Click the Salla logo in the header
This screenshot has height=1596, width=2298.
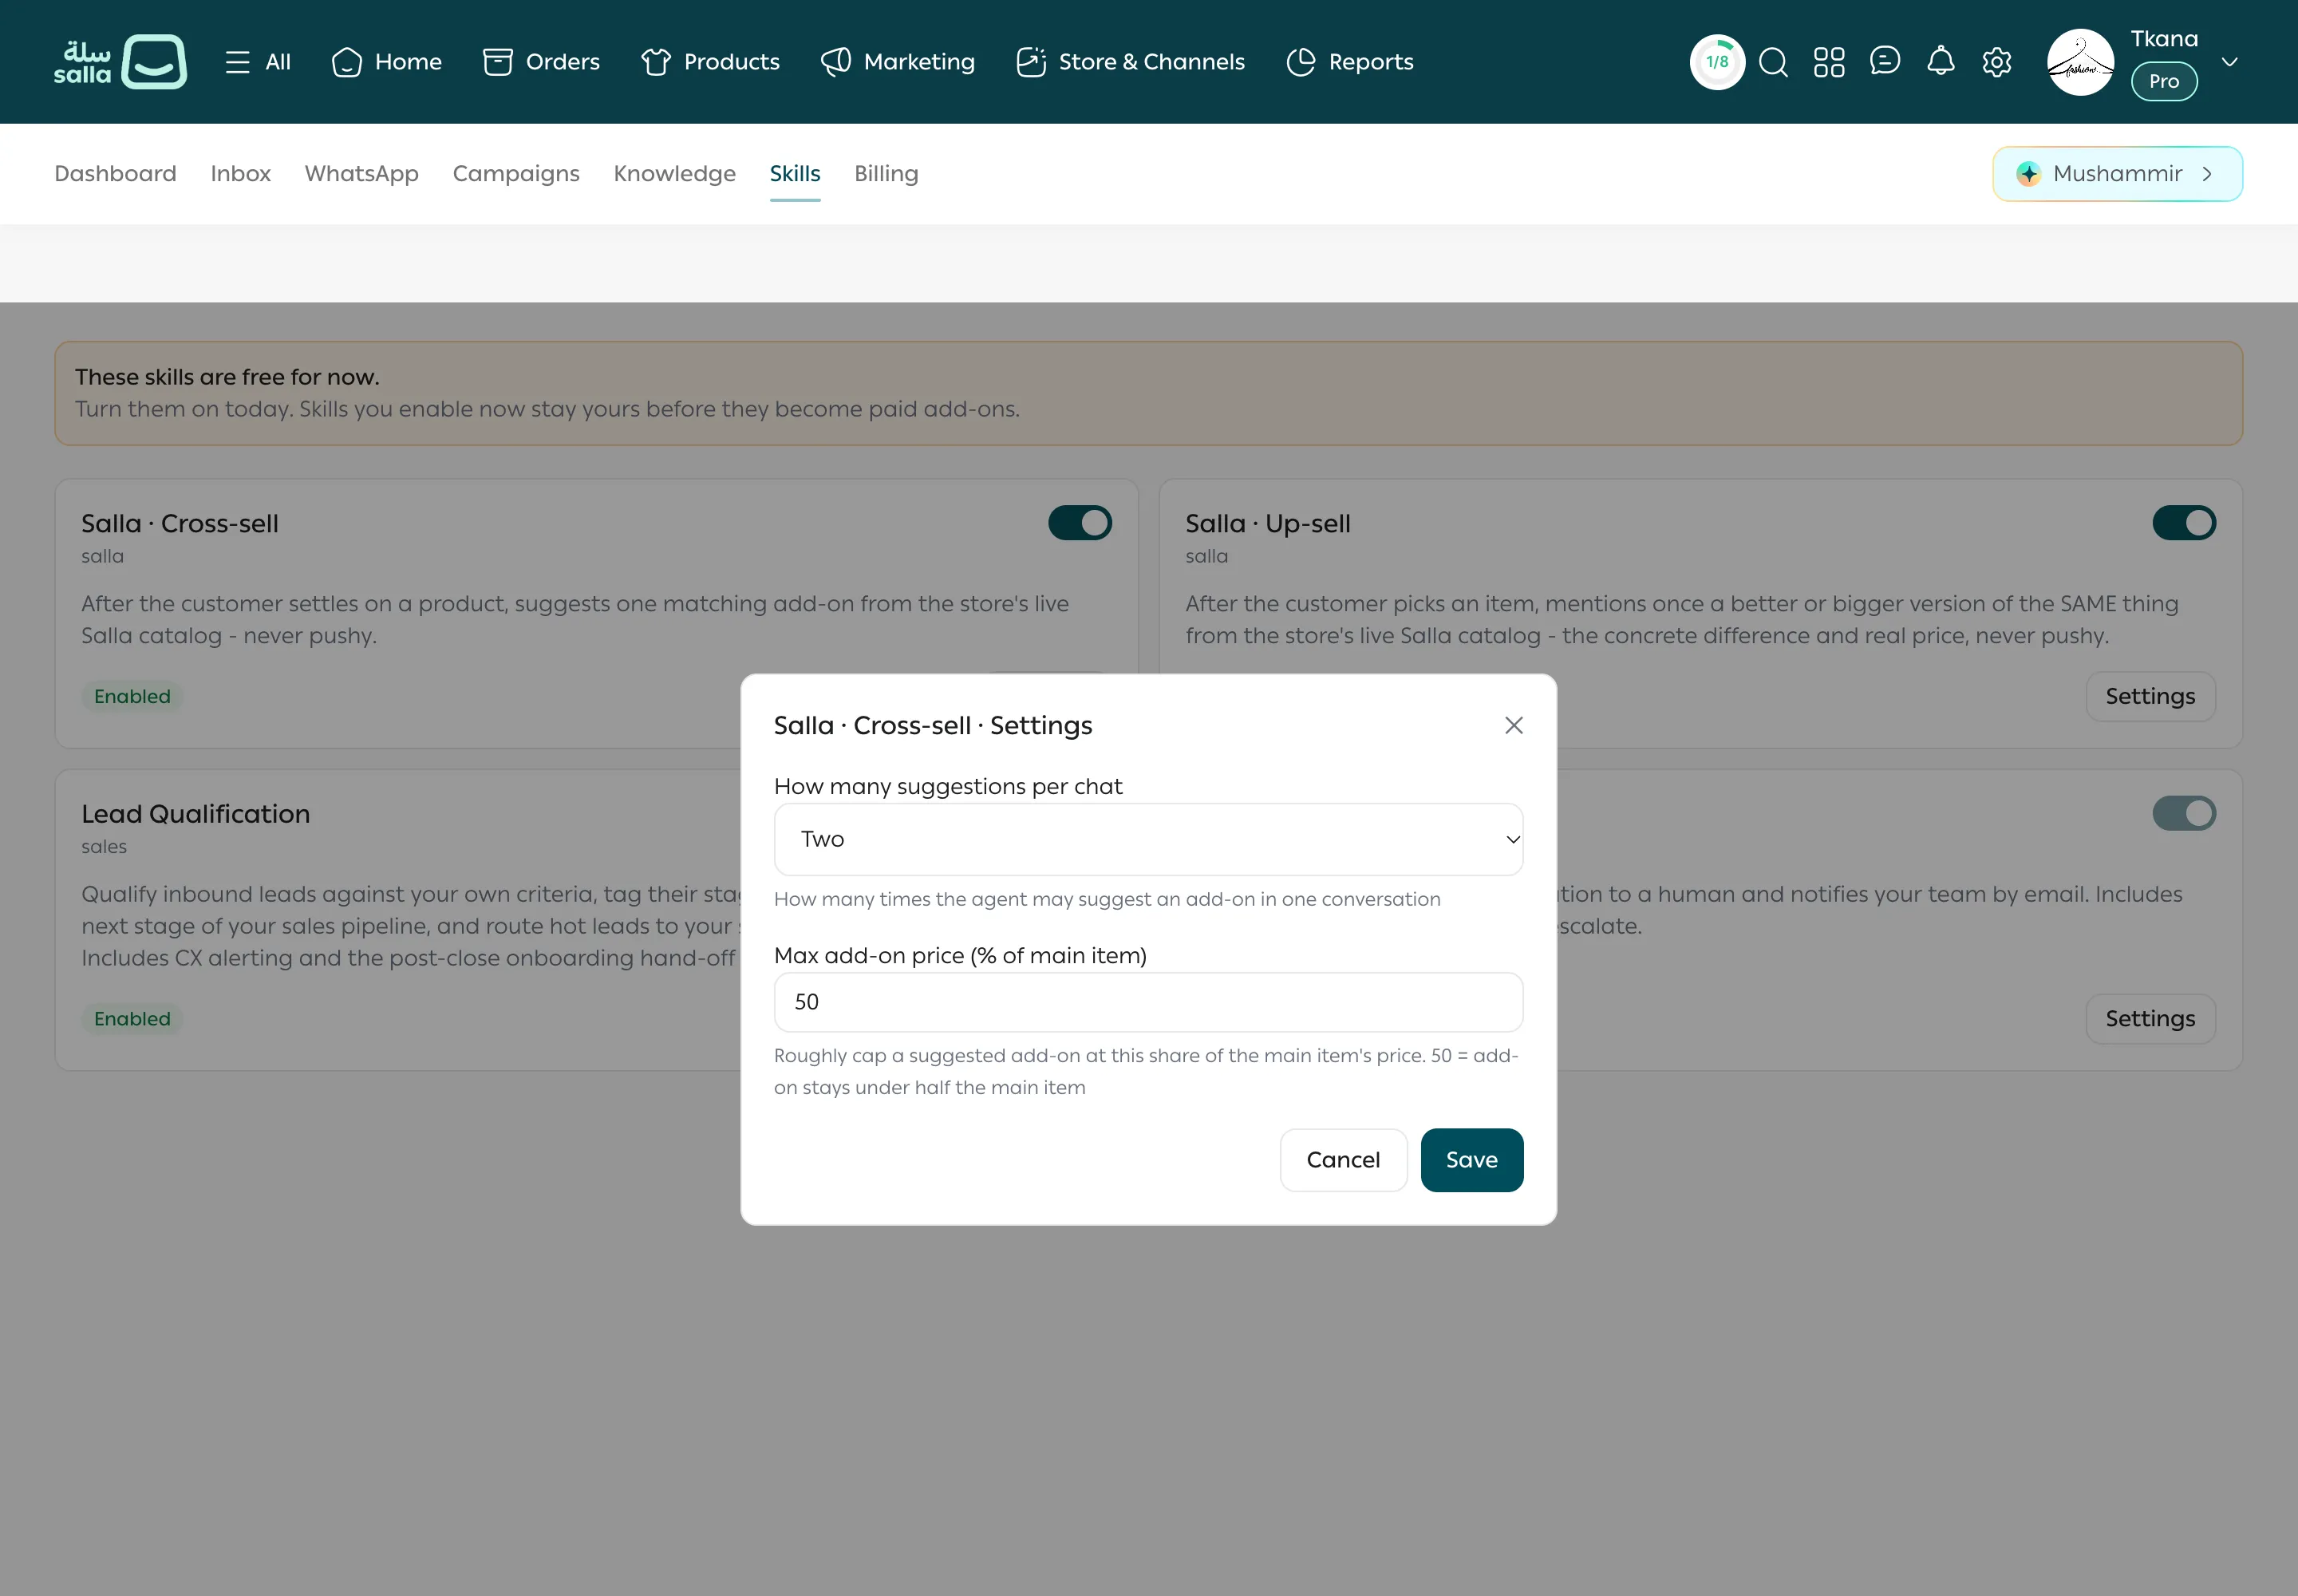(120, 62)
